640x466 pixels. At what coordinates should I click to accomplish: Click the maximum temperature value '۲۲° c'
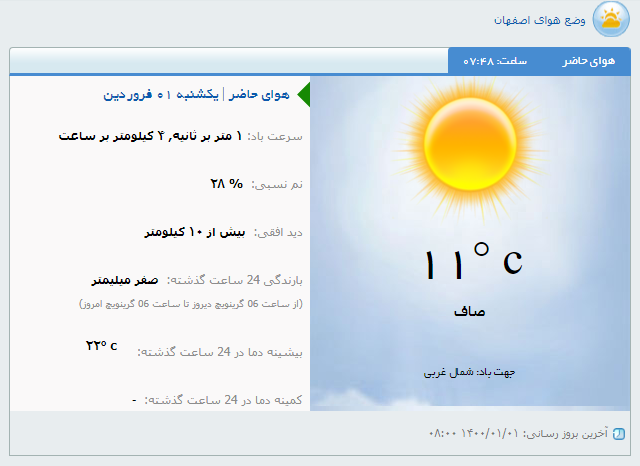click(x=101, y=346)
